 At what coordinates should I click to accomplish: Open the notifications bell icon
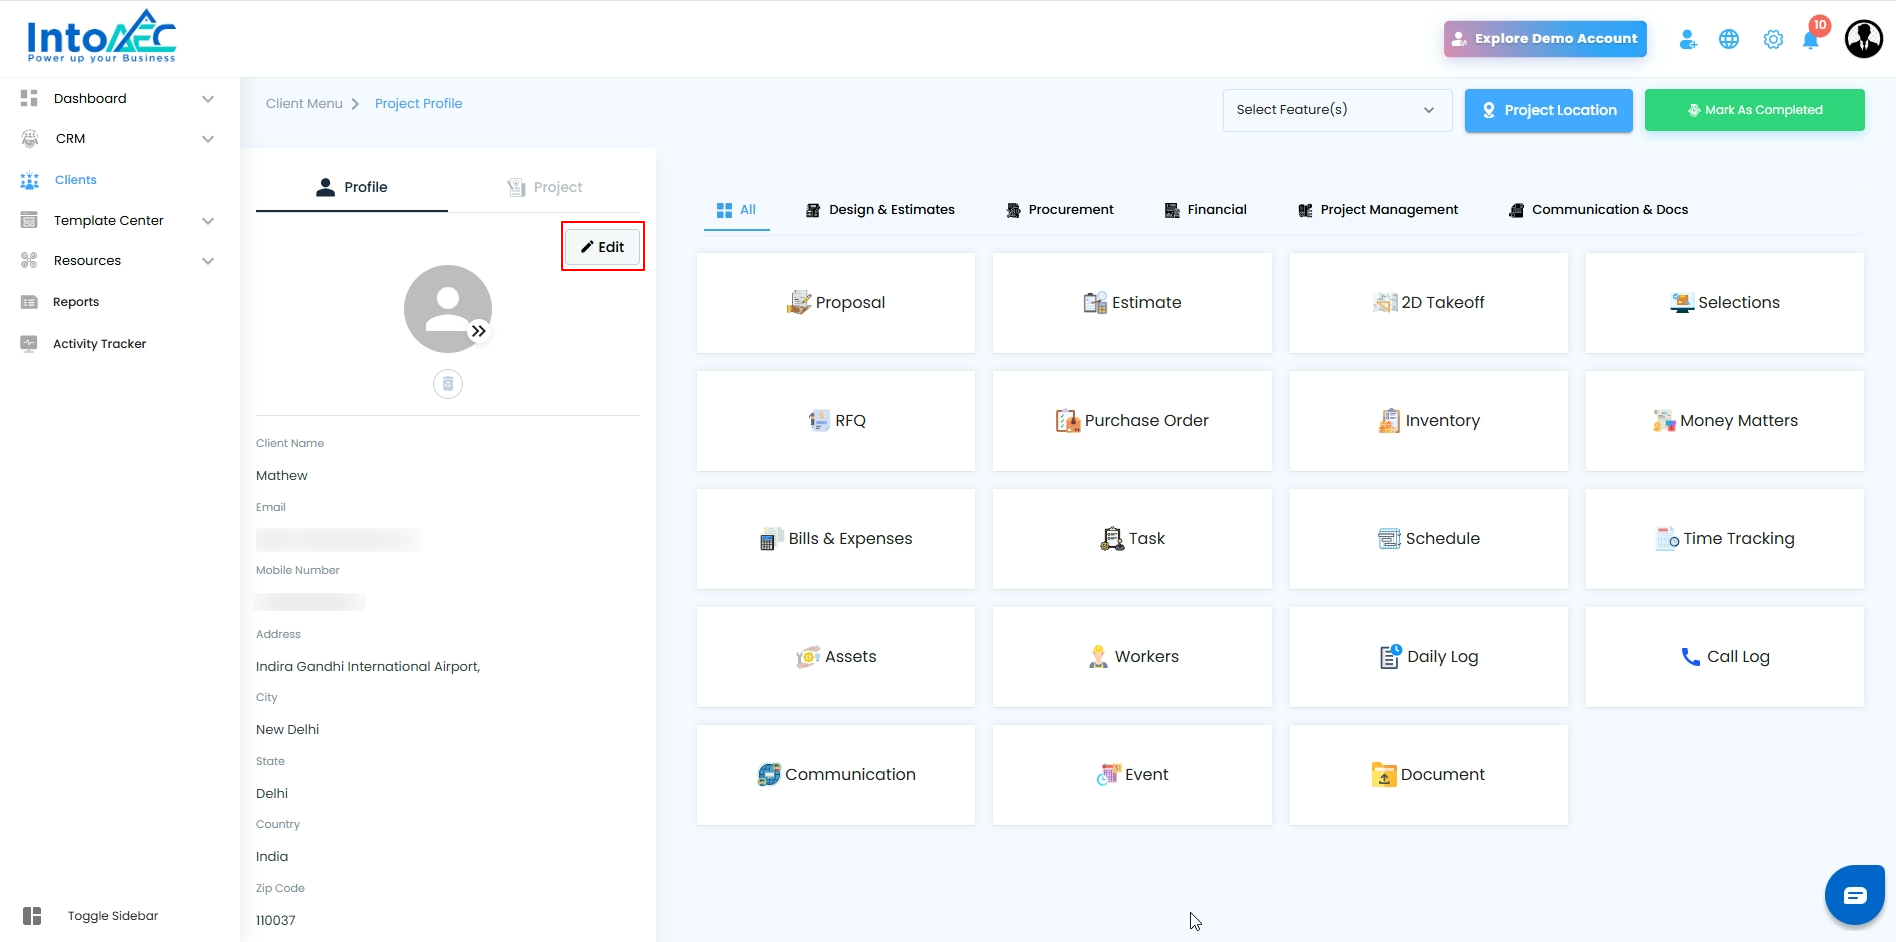(x=1810, y=40)
